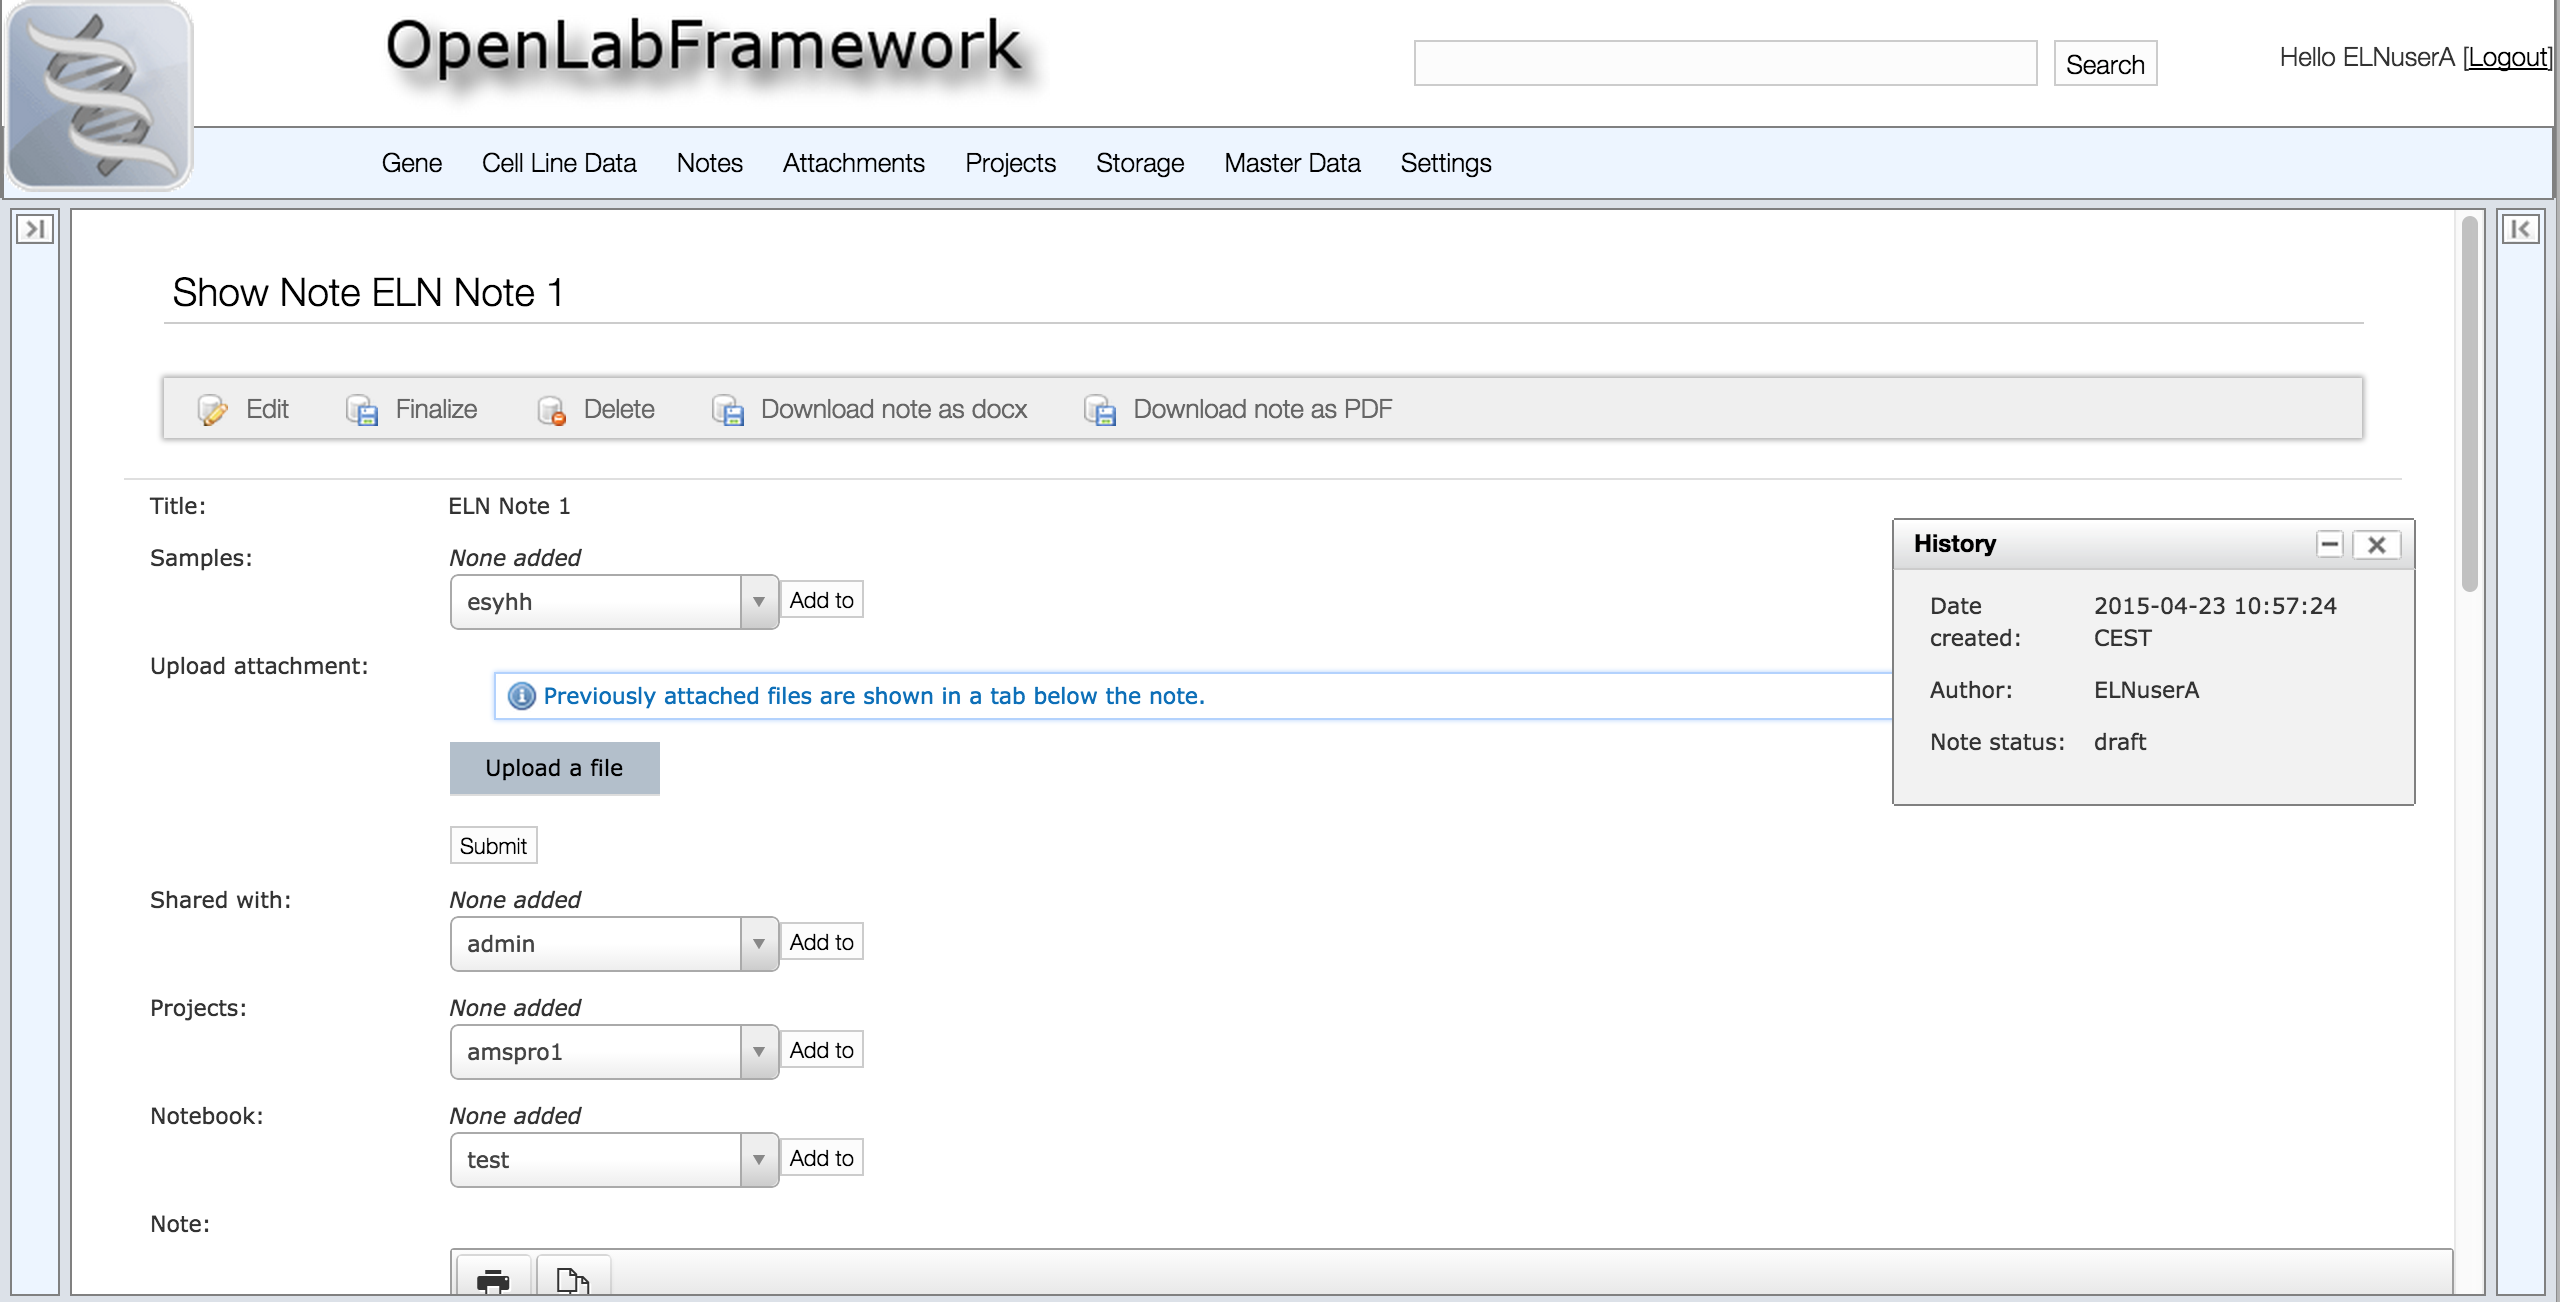
Task: Click the Logout link
Action: [2507, 58]
